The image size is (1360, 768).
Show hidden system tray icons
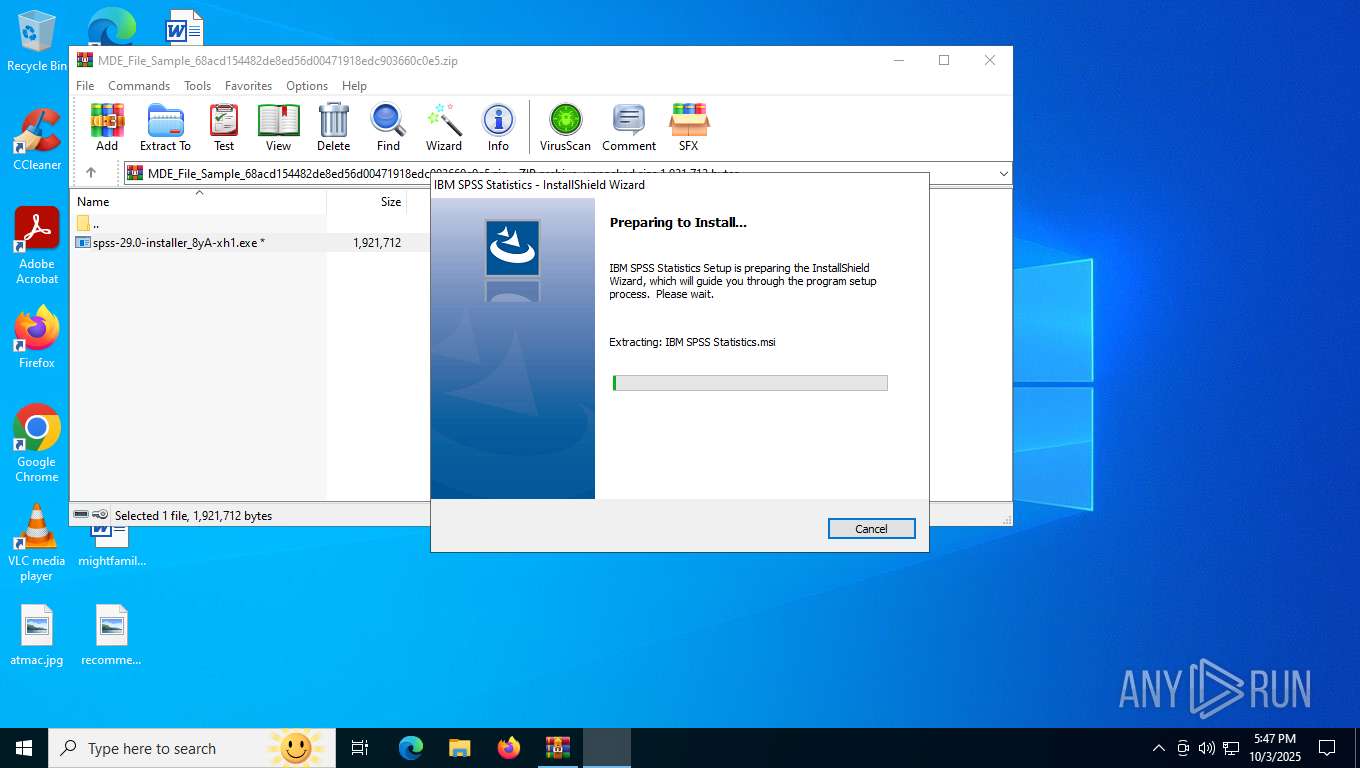click(1159, 748)
